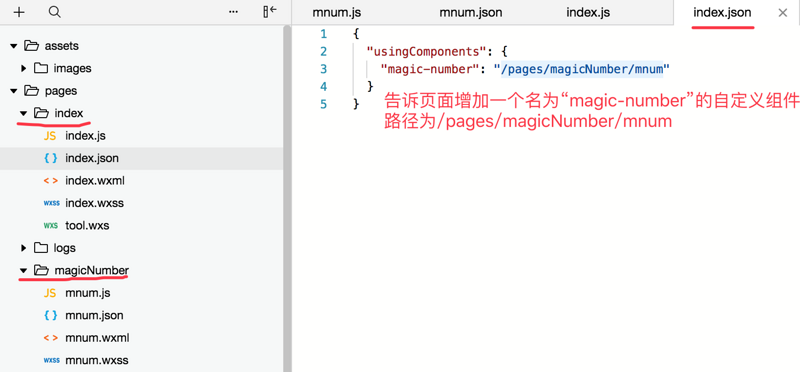Image resolution: width=800 pixels, height=372 pixels.
Task: Click the logs folder icon
Action: click(x=41, y=248)
